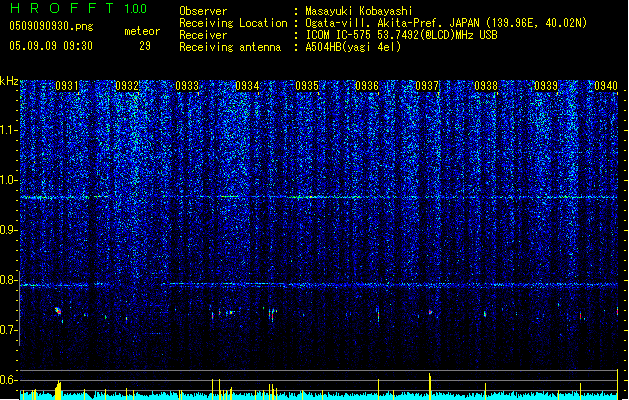Click the 0937 time marker
Screen dimensions: 629x400
point(427,86)
